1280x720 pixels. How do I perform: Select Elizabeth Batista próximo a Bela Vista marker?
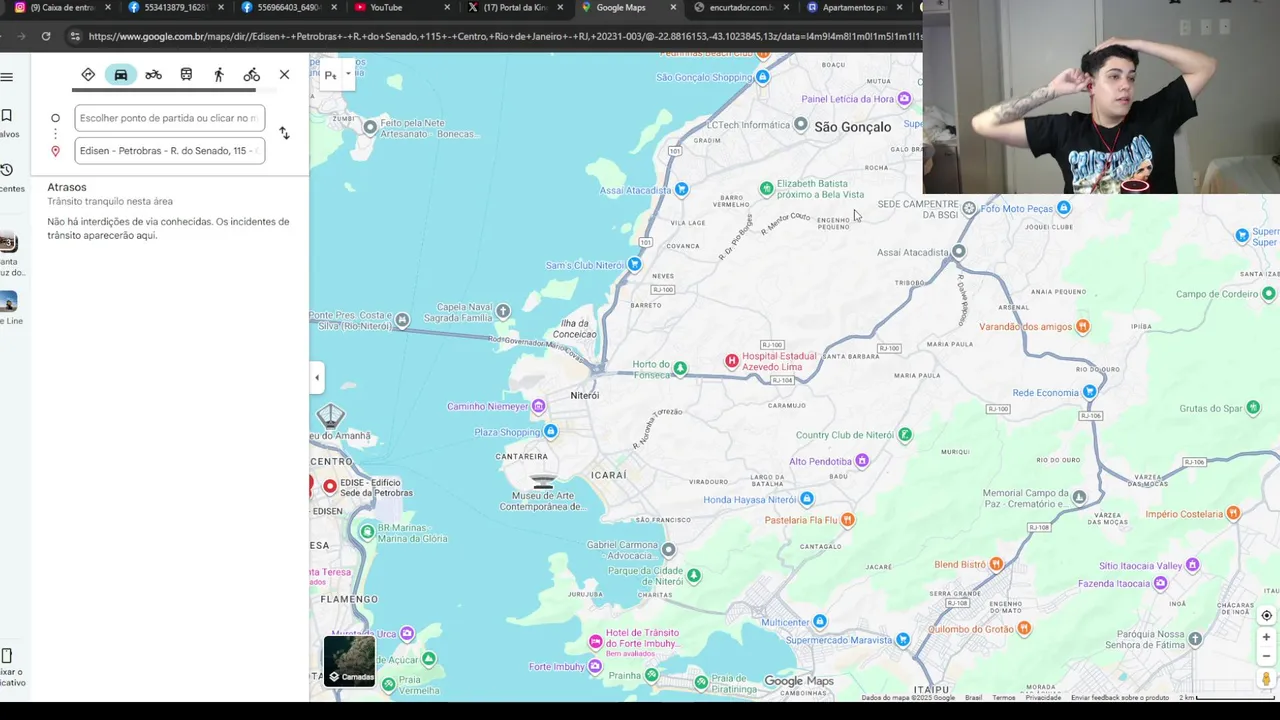(x=766, y=188)
